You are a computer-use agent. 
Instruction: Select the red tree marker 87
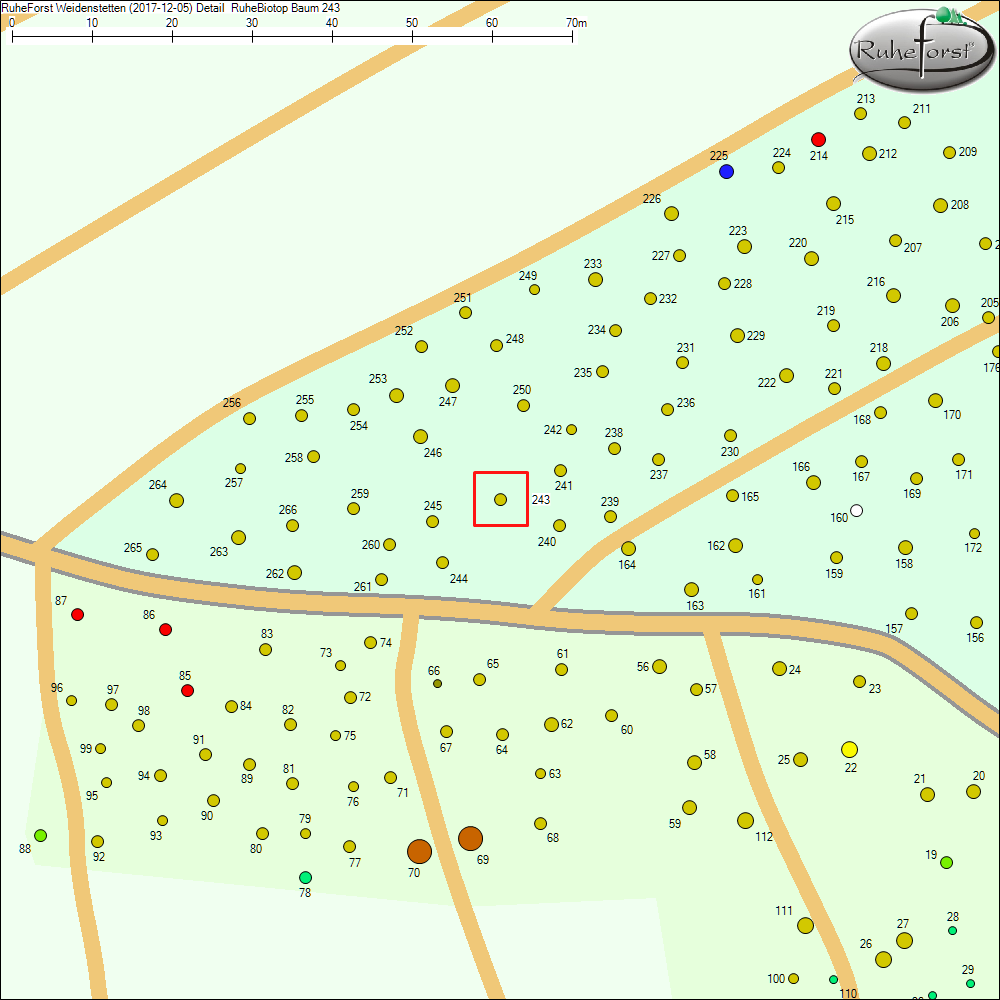77,614
